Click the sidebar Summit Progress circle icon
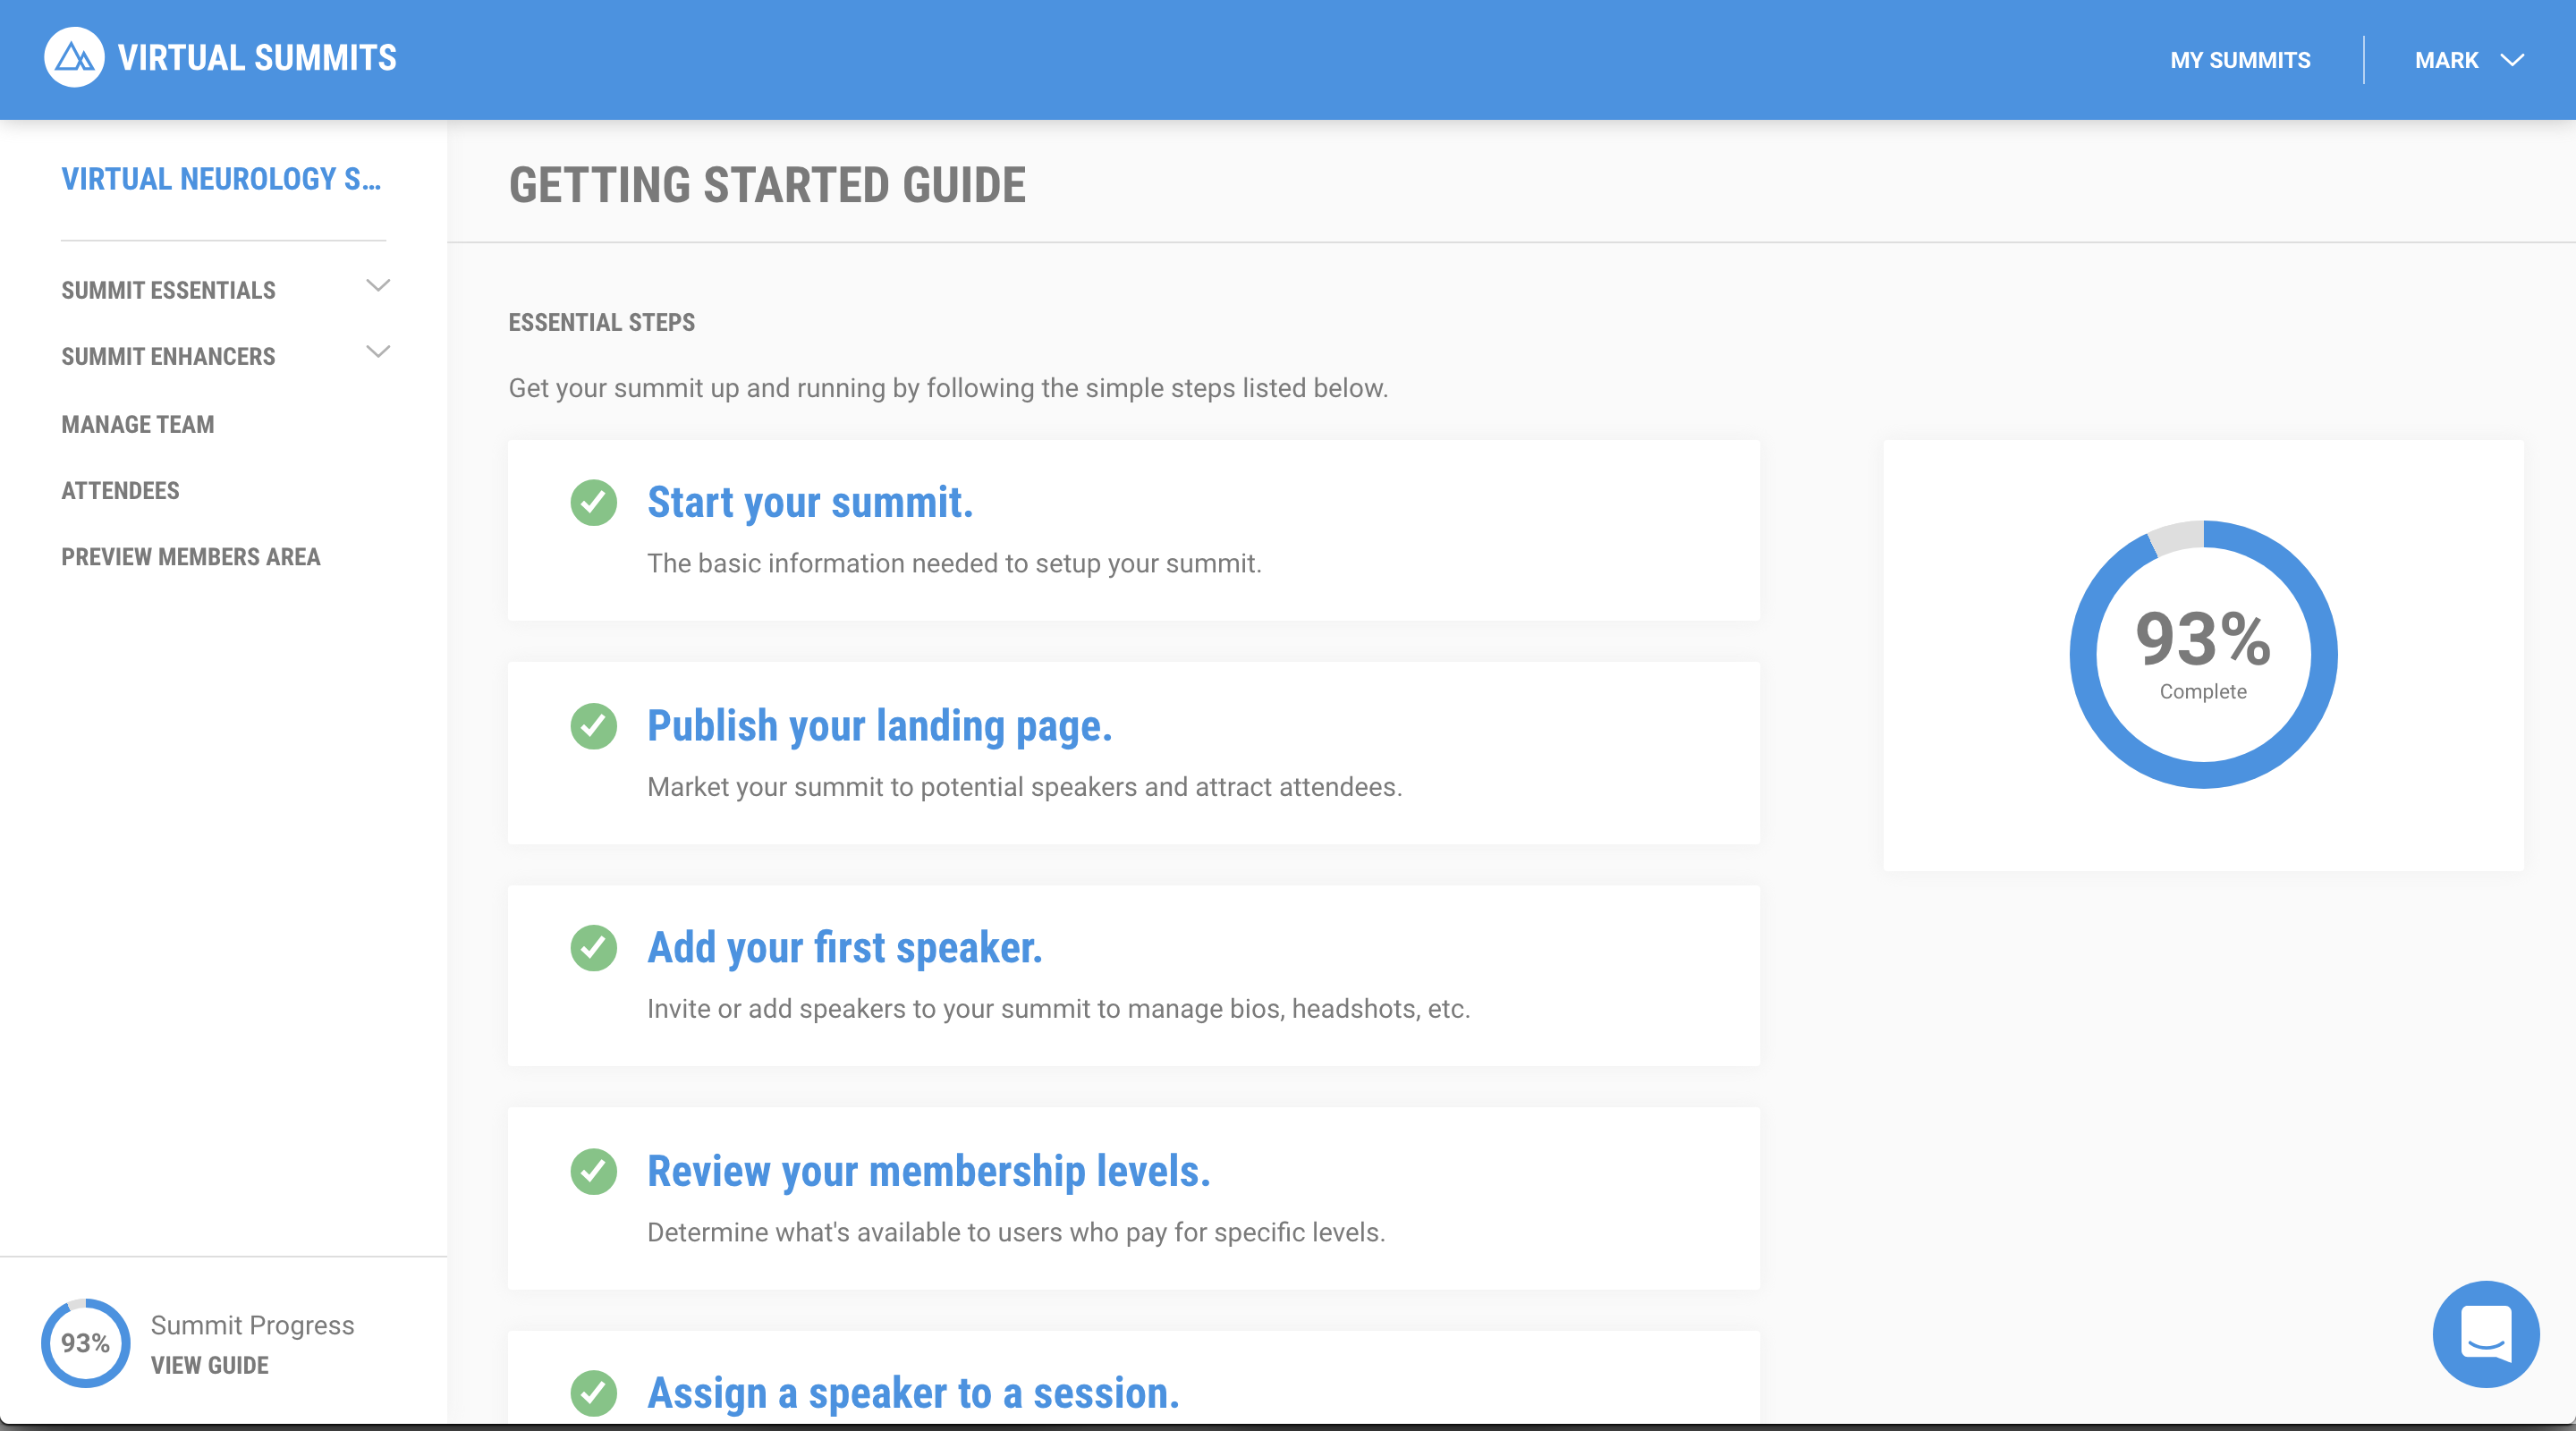The image size is (2576, 1431). 86,1342
